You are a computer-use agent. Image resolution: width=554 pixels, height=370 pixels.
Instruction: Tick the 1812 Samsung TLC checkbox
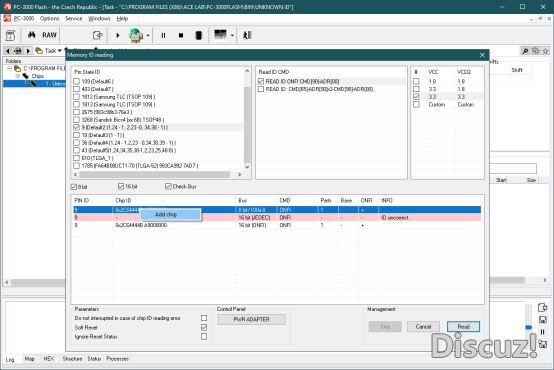pyautogui.click(x=76, y=96)
